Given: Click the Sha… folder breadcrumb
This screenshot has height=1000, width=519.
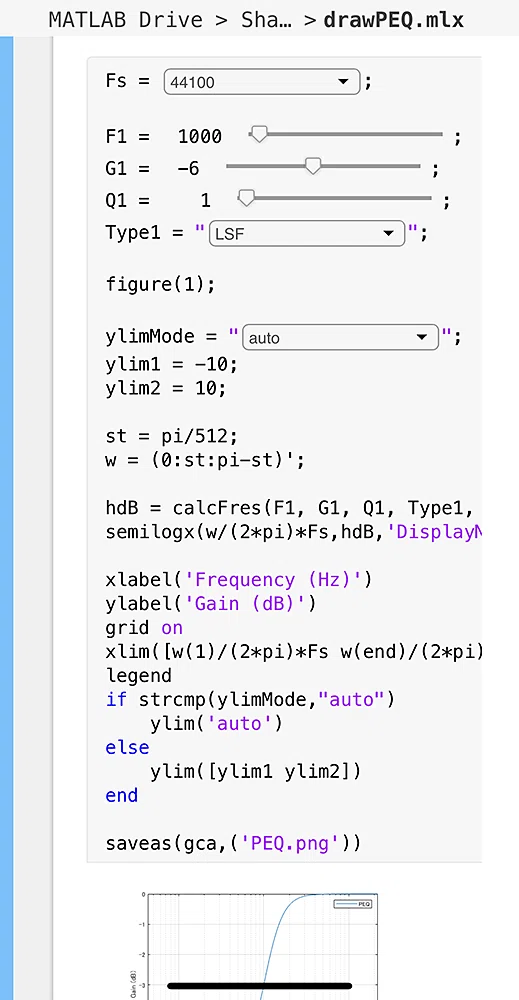Looking at the screenshot, I should (x=267, y=20).
